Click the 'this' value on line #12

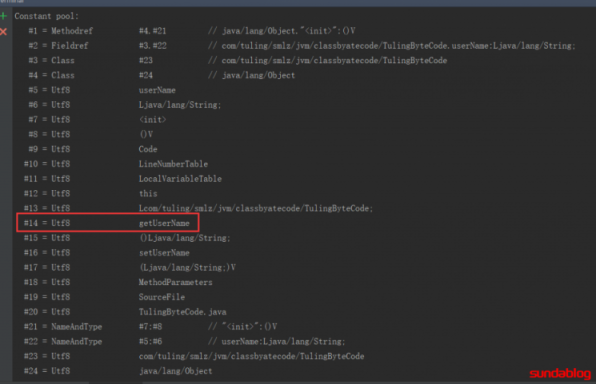(148, 194)
